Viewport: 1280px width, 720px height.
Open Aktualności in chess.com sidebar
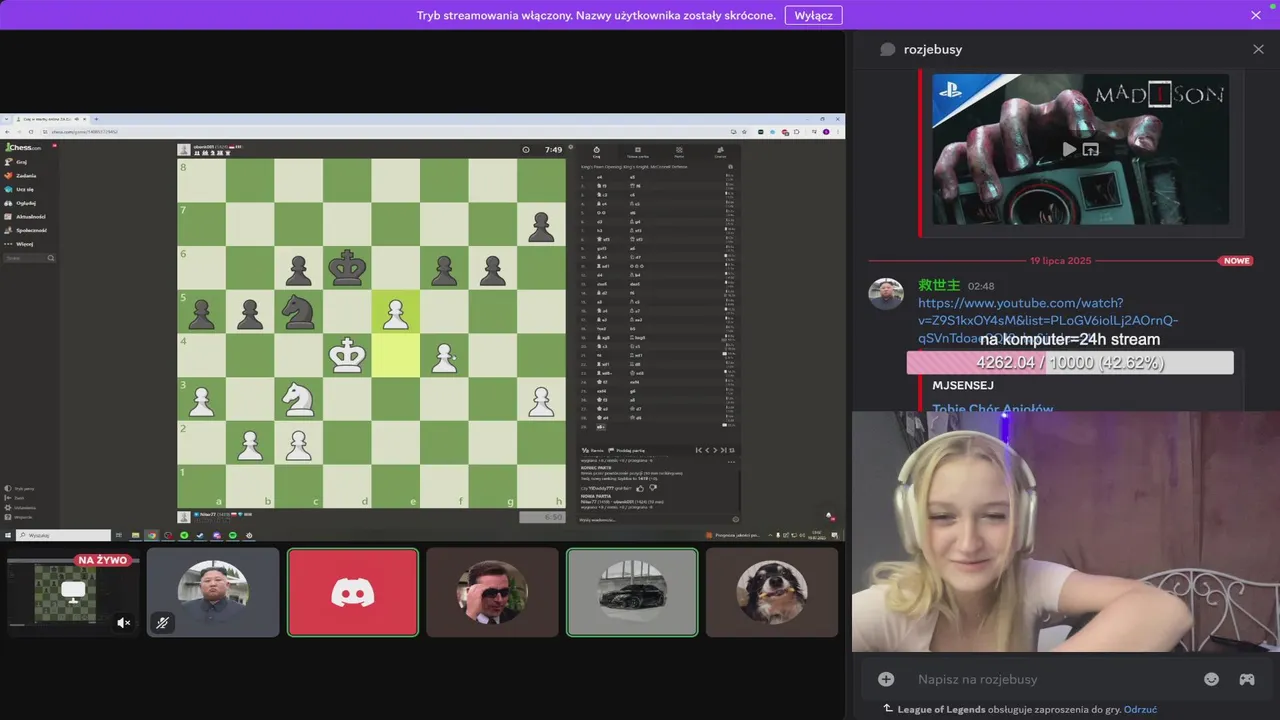coord(25,216)
